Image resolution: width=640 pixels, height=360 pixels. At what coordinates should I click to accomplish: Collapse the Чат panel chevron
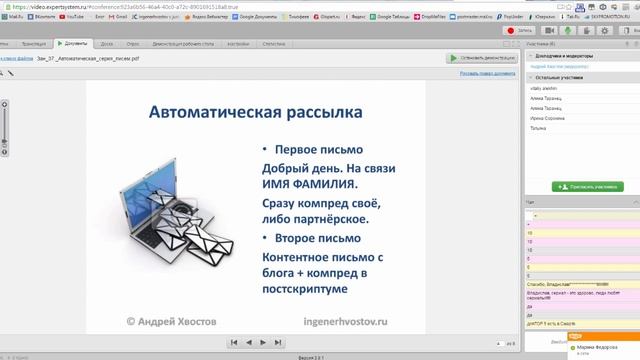click(x=636, y=202)
